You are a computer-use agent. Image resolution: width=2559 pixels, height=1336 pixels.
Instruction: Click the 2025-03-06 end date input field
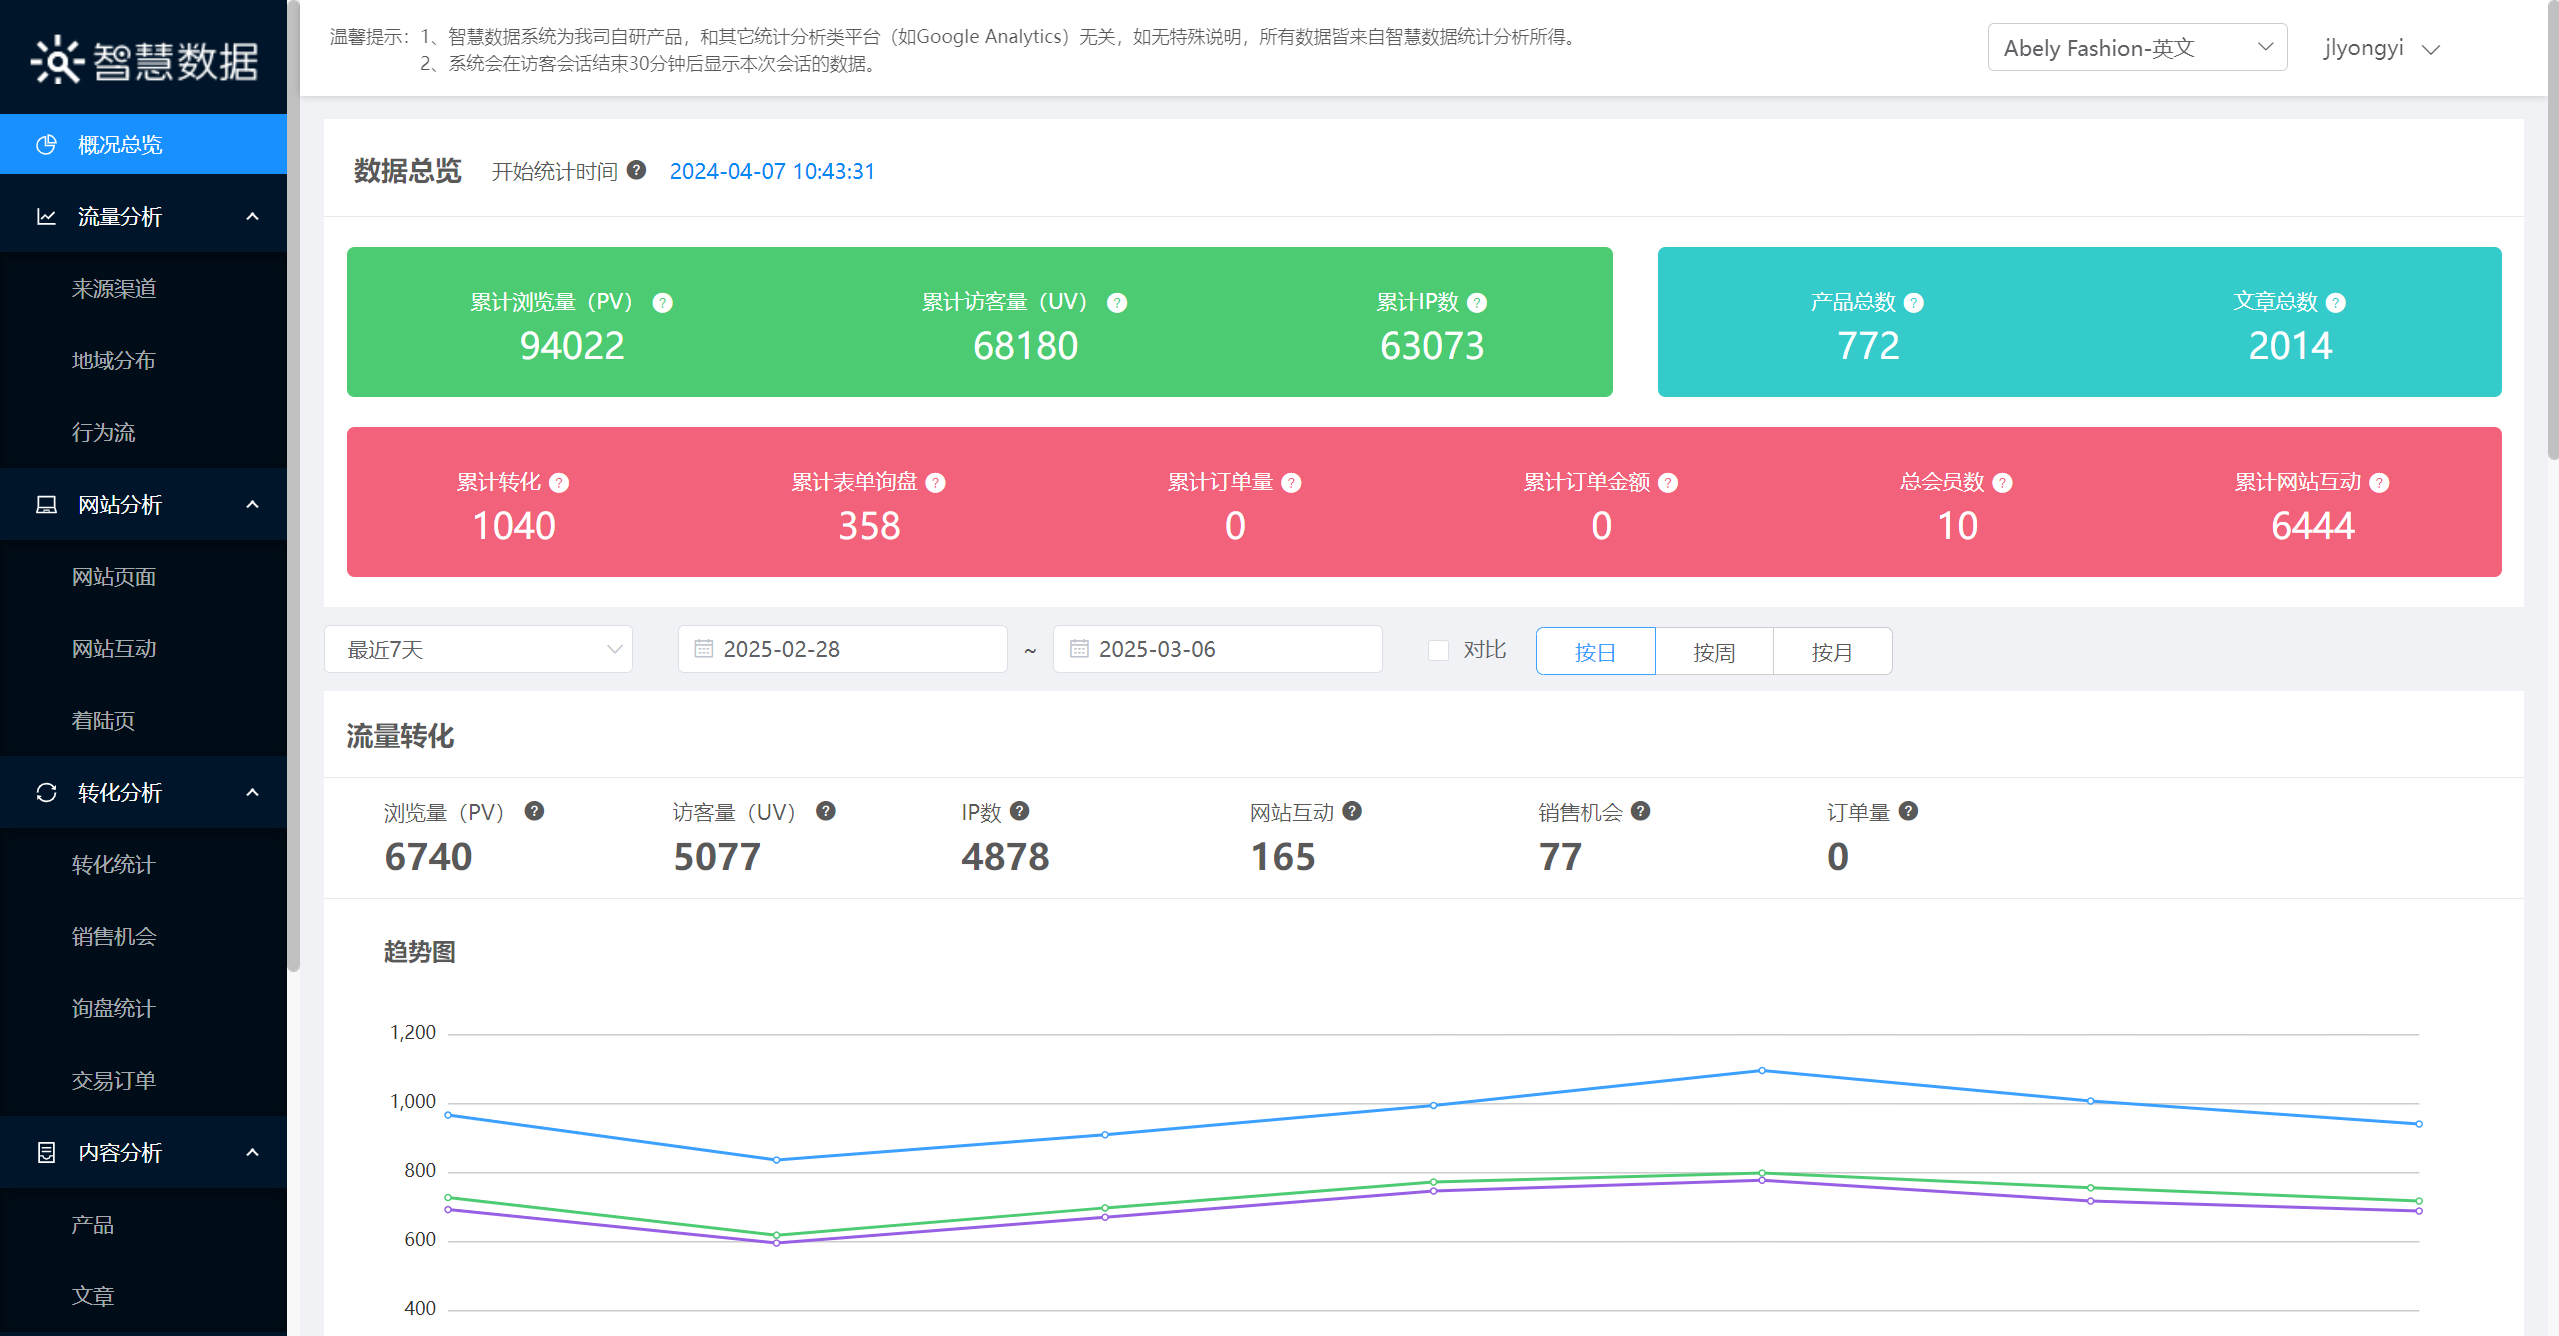pos(1216,649)
